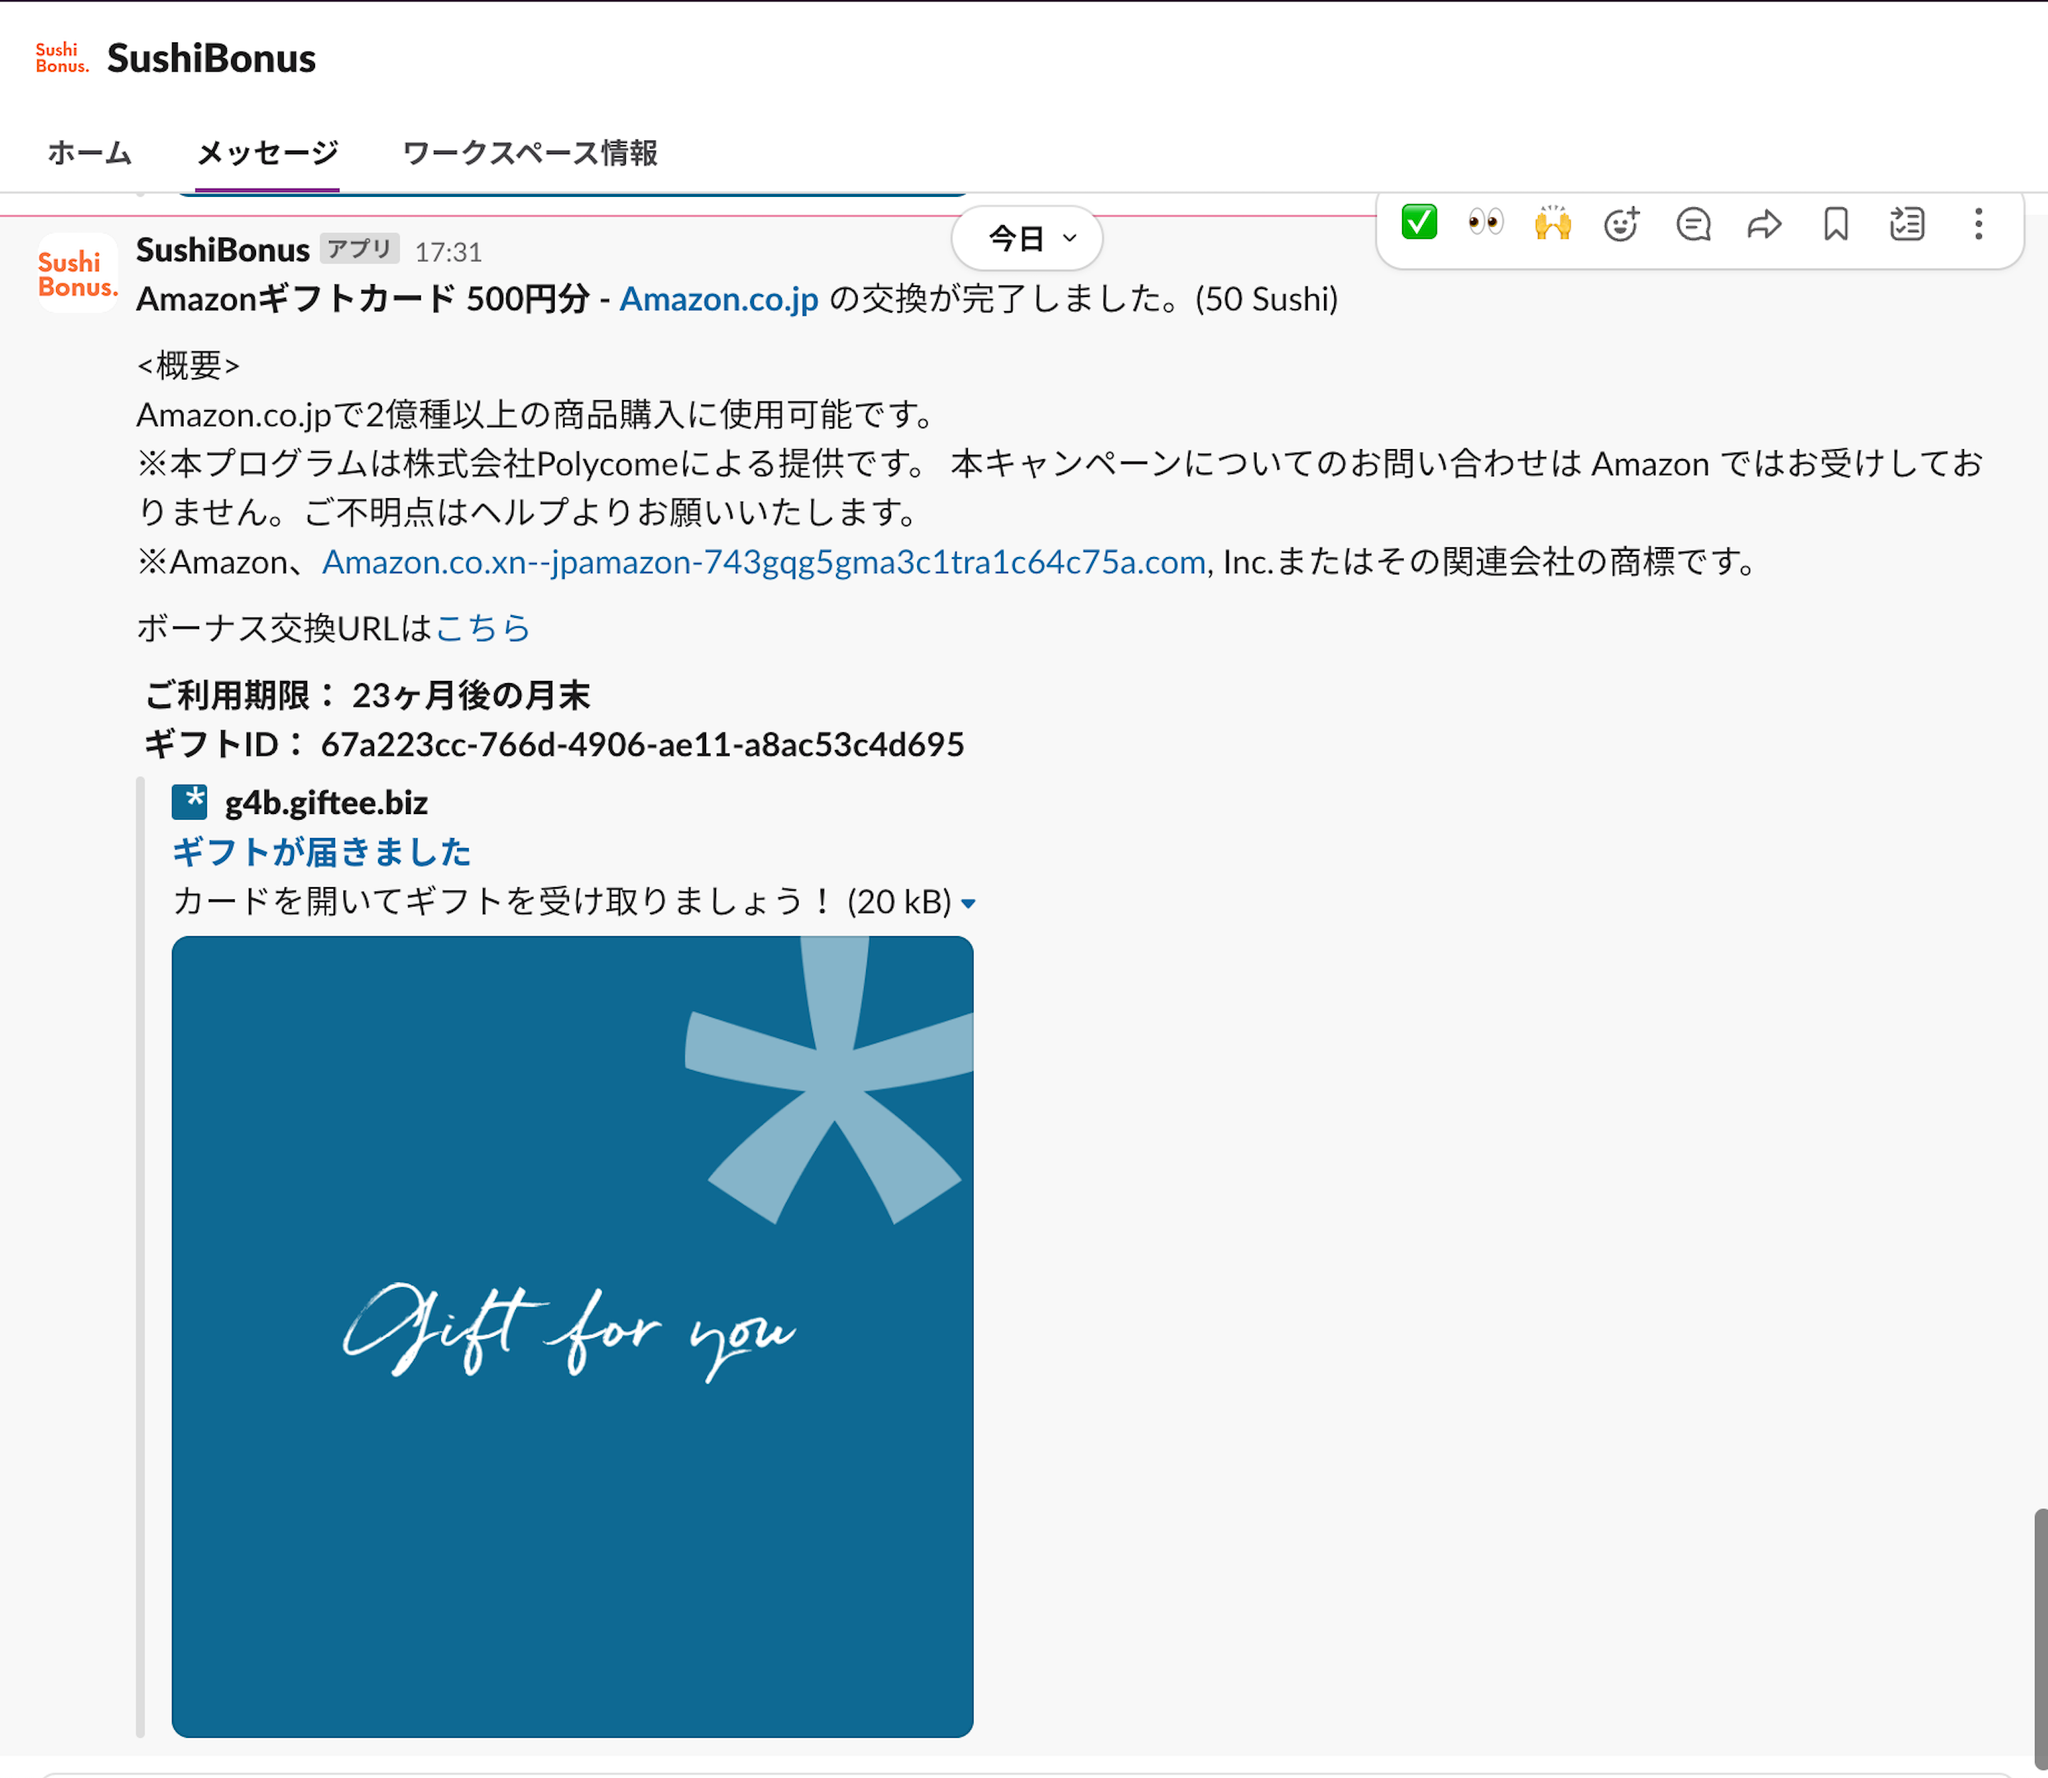Click the 17:31 message timestamp
The width and height of the screenshot is (2048, 1778).
coord(448,252)
